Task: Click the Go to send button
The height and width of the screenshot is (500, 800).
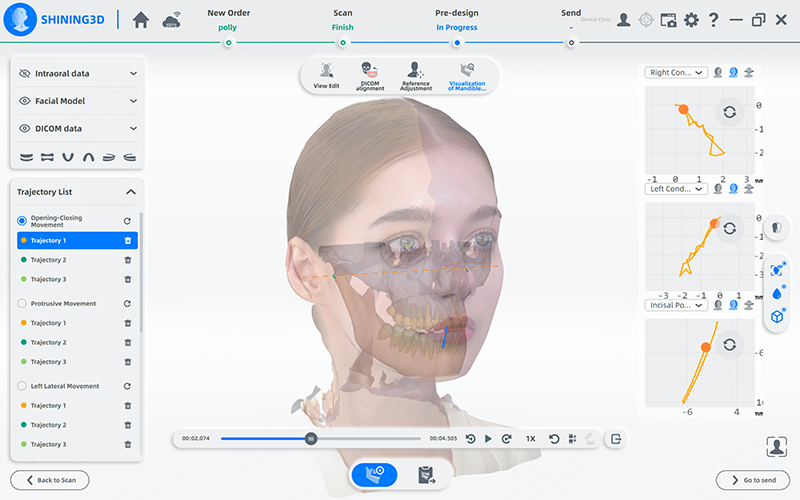Action: [x=754, y=480]
